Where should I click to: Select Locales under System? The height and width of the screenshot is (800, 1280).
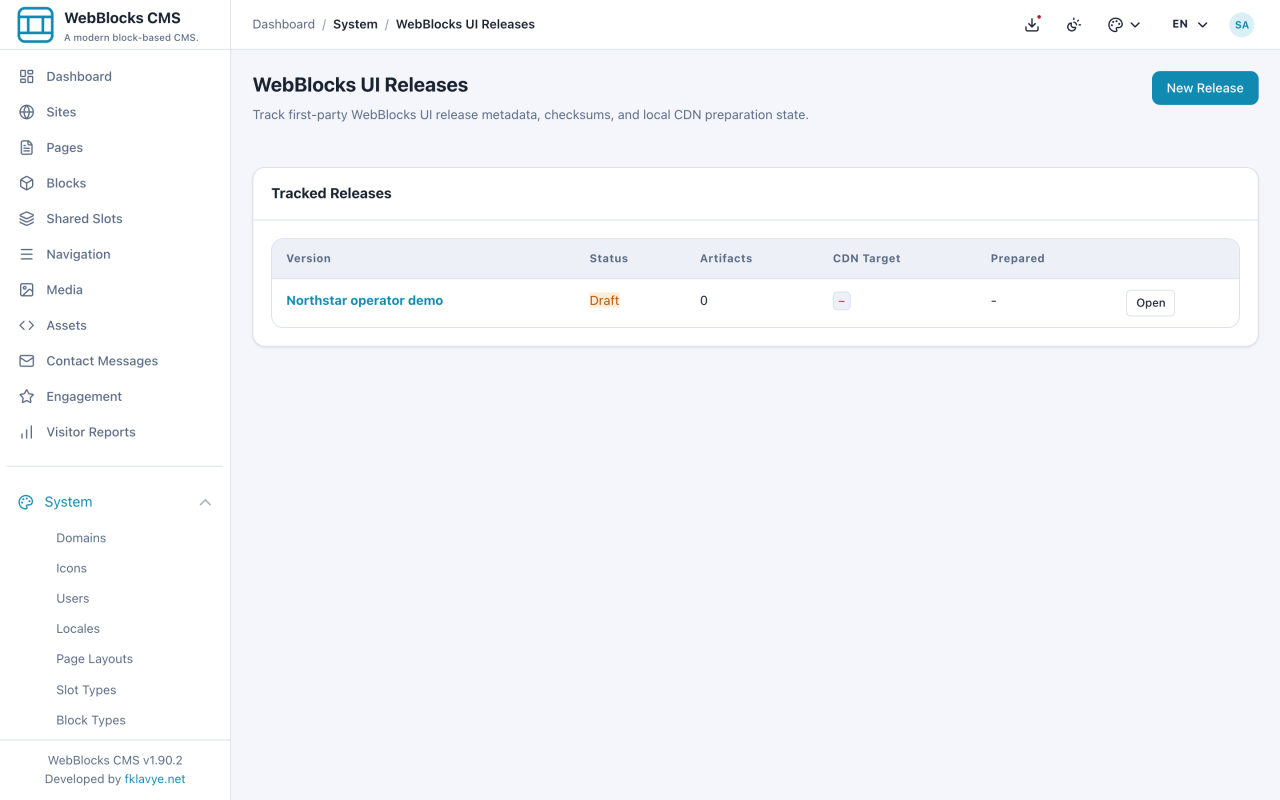(78, 629)
